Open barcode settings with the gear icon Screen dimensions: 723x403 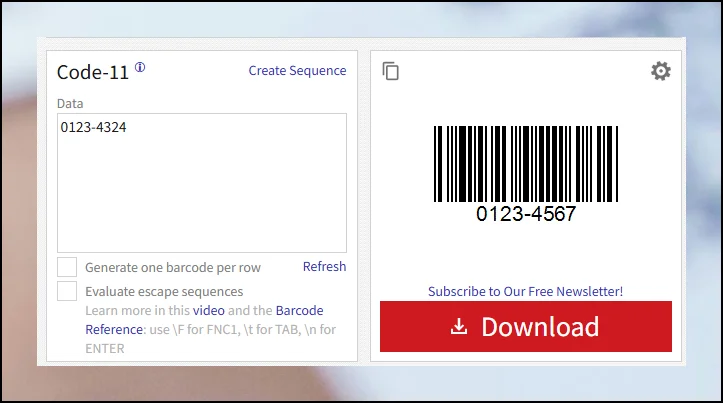coord(660,71)
